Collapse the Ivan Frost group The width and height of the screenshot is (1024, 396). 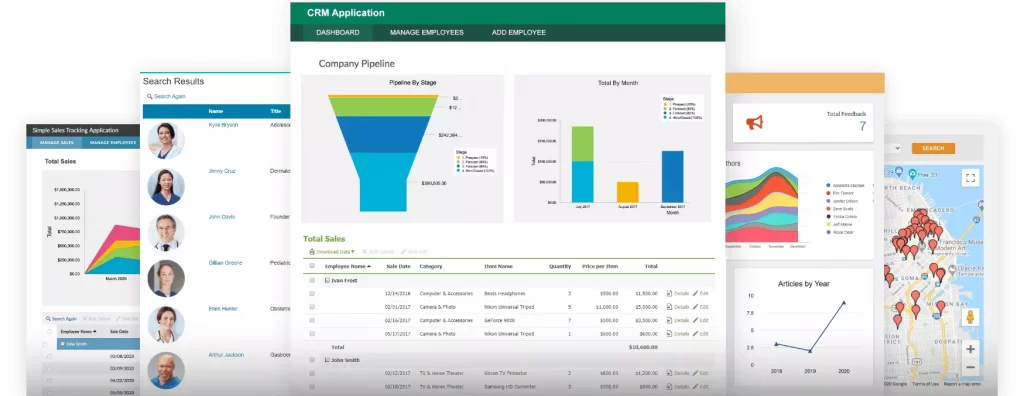click(327, 280)
